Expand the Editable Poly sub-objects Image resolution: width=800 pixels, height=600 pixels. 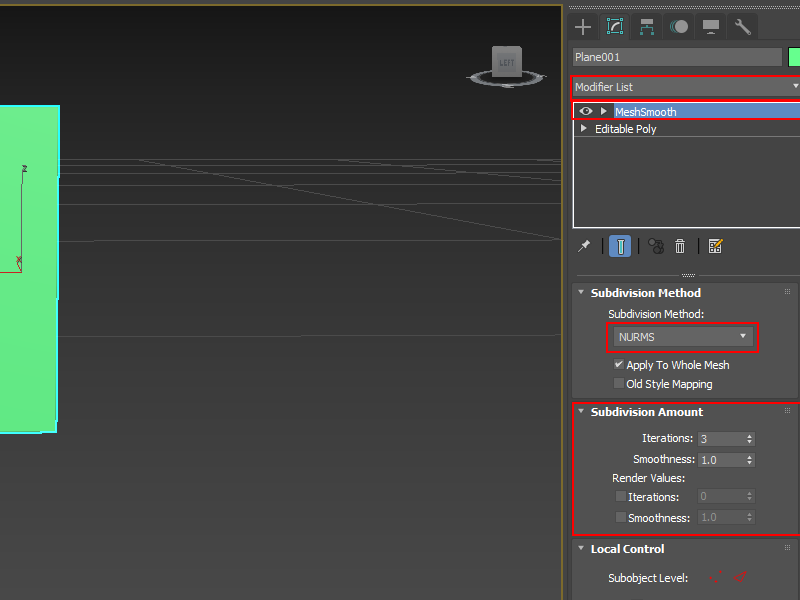tap(584, 129)
